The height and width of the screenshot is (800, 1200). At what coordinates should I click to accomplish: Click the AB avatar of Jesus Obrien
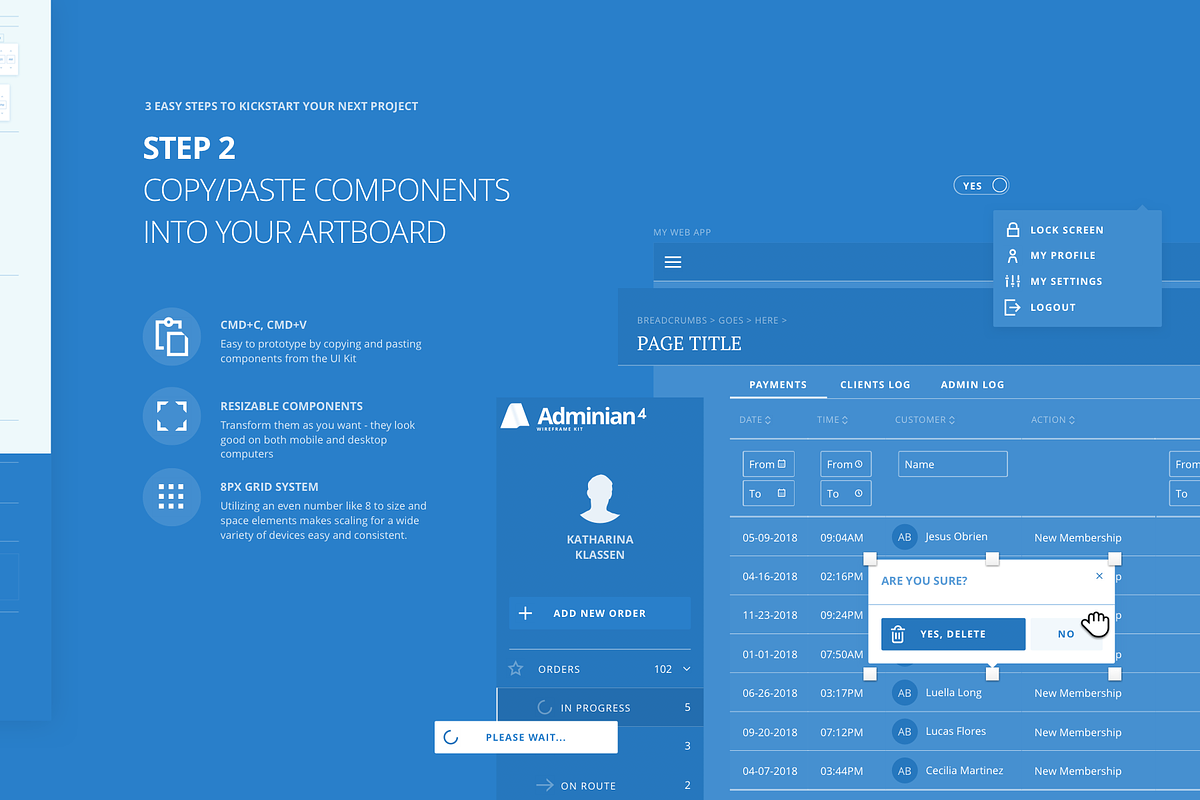click(x=905, y=537)
